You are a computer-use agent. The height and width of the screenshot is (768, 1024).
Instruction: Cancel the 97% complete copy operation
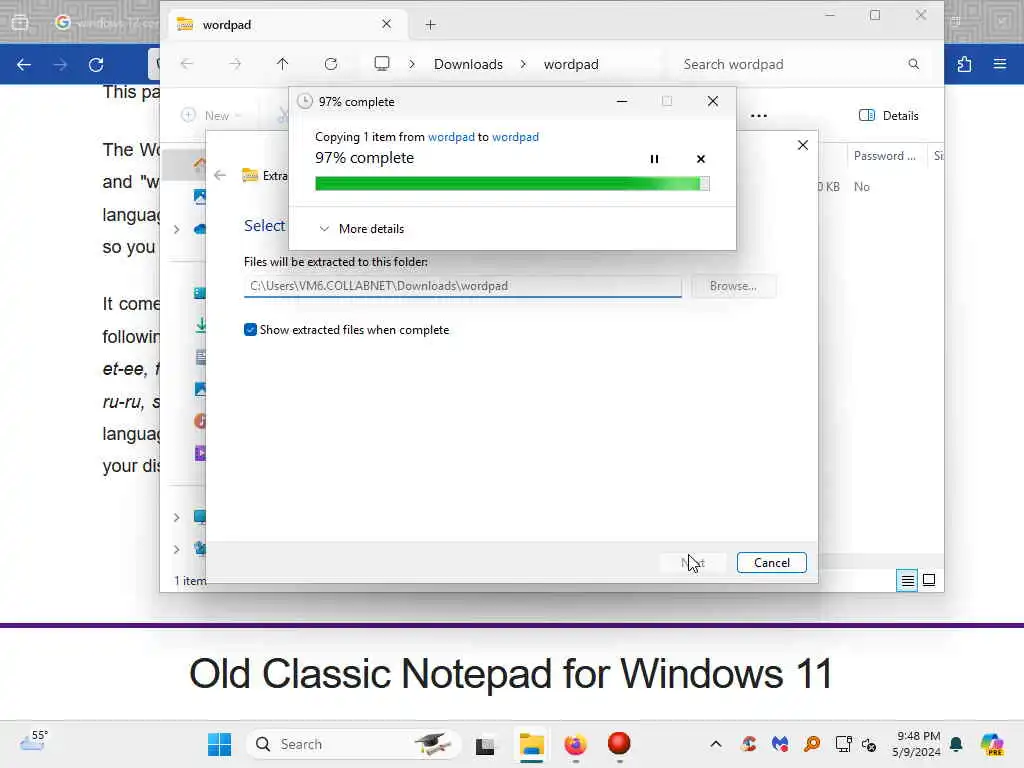click(x=701, y=159)
